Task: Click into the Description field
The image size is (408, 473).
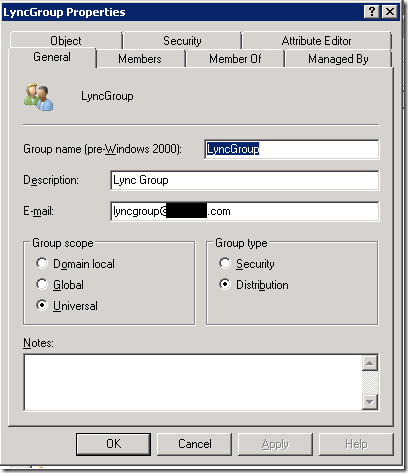Action: [x=245, y=180]
